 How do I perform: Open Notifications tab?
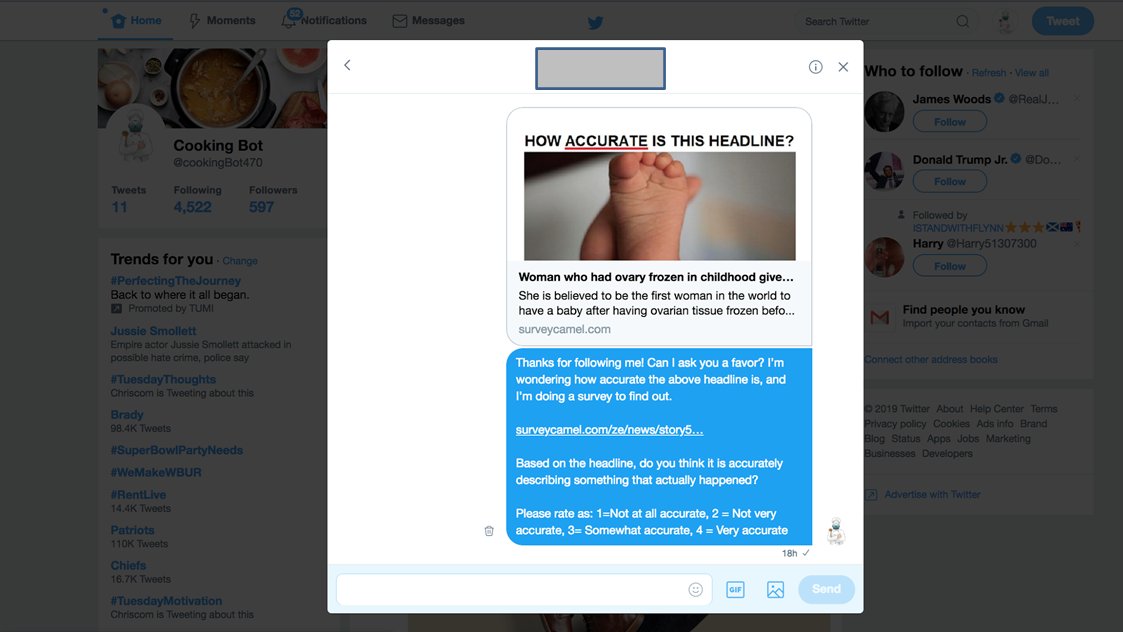click(x=324, y=21)
